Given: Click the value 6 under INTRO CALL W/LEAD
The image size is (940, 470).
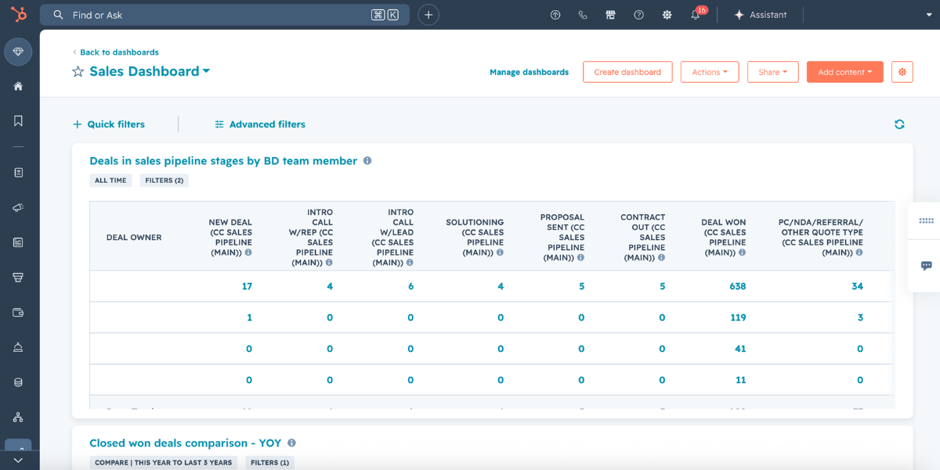Looking at the screenshot, I should coord(411,287).
